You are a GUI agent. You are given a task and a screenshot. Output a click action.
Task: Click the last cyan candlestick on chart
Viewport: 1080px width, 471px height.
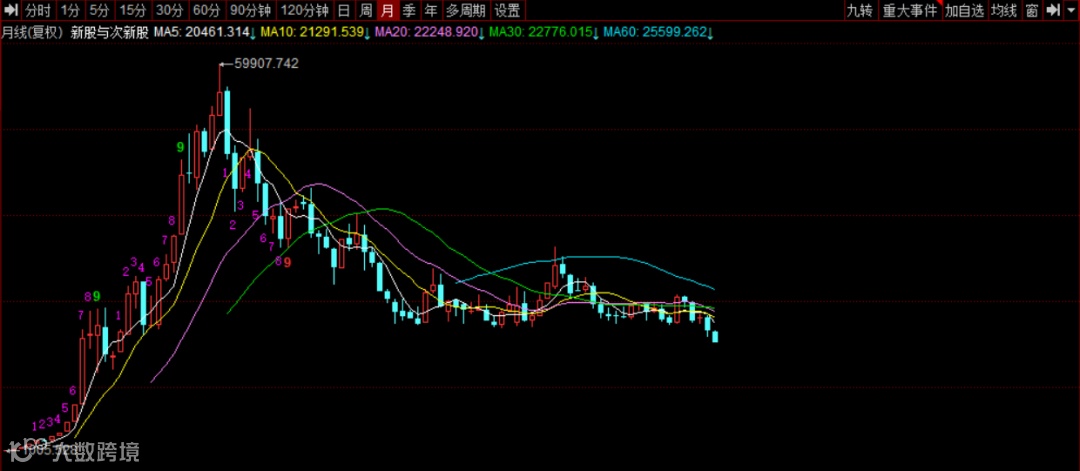[715, 336]
